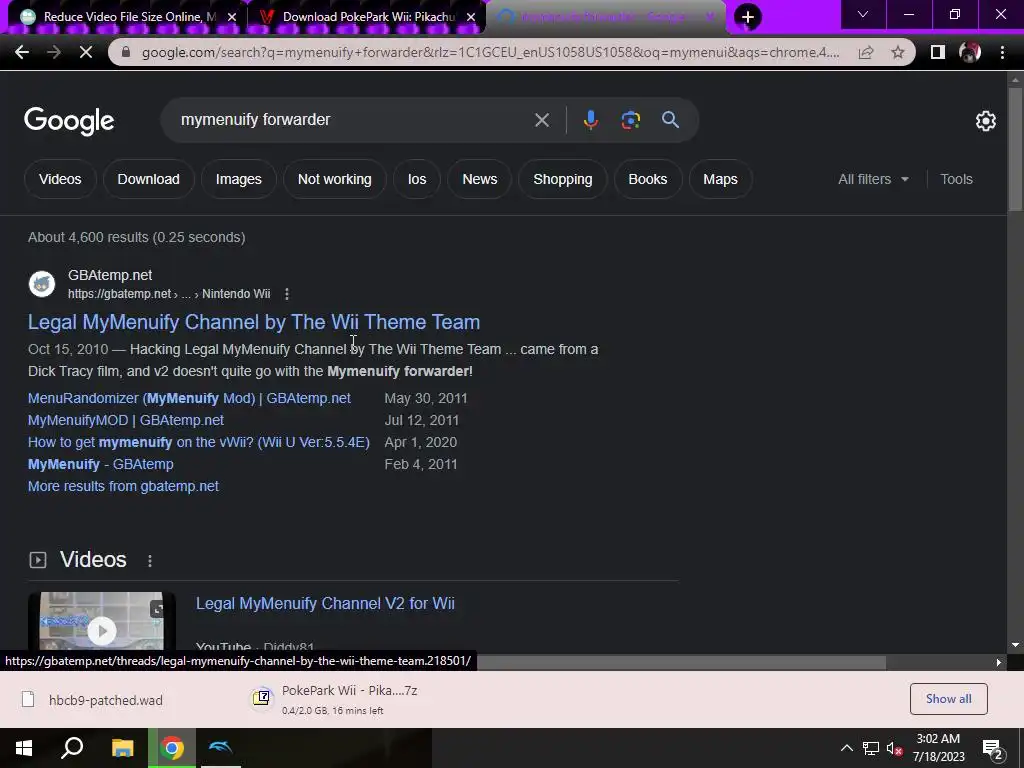1024x768 pixels.
Task: Bookmark this page with the star icon
Action: pyautogui.click(x=898, y=52)
